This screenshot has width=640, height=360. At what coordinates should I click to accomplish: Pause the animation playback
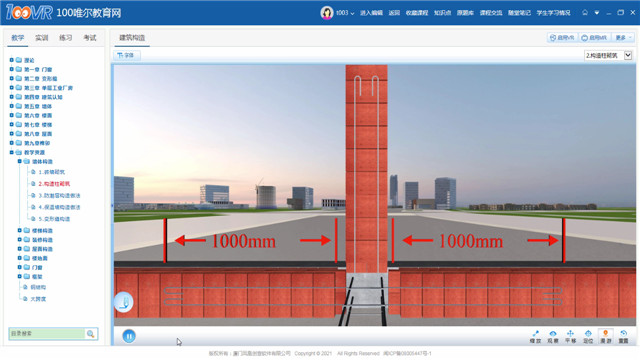(x=129, y=336)
